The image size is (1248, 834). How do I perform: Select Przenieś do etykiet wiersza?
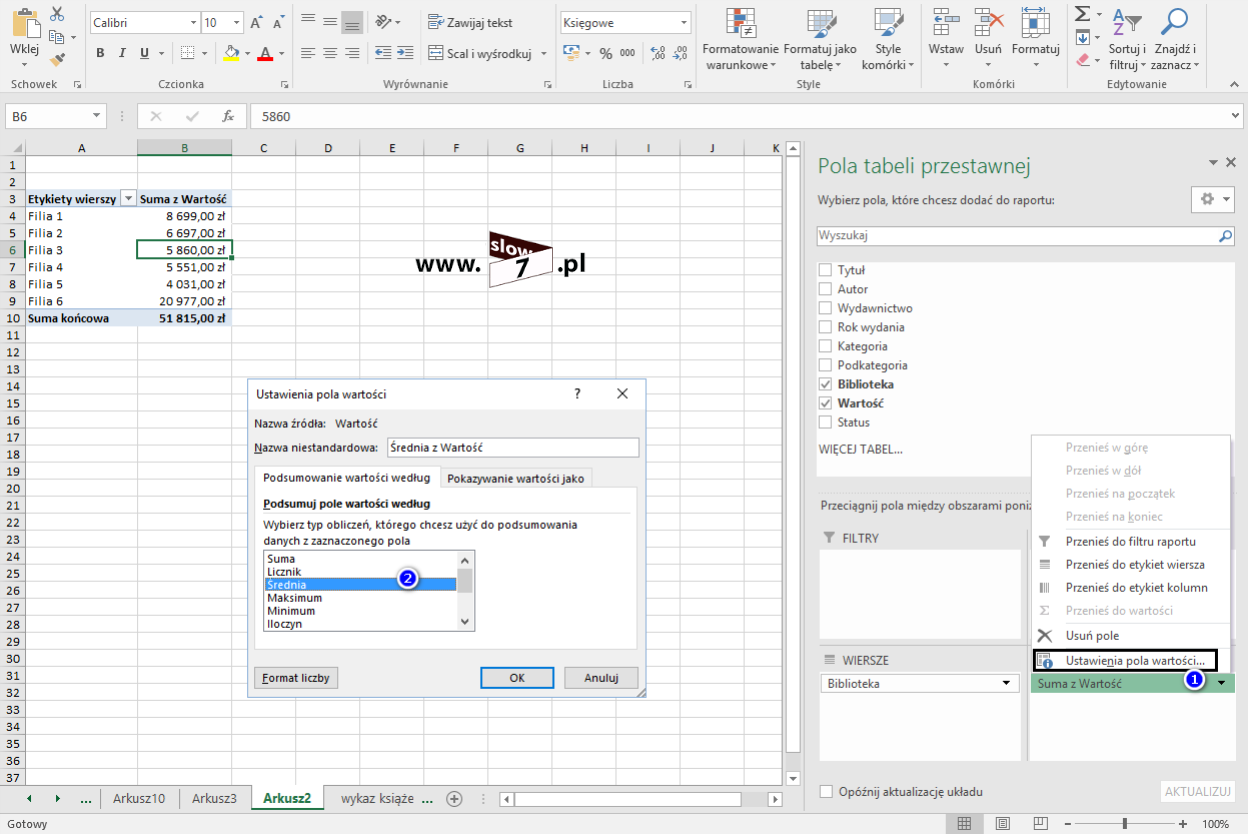coord(1131,564)
